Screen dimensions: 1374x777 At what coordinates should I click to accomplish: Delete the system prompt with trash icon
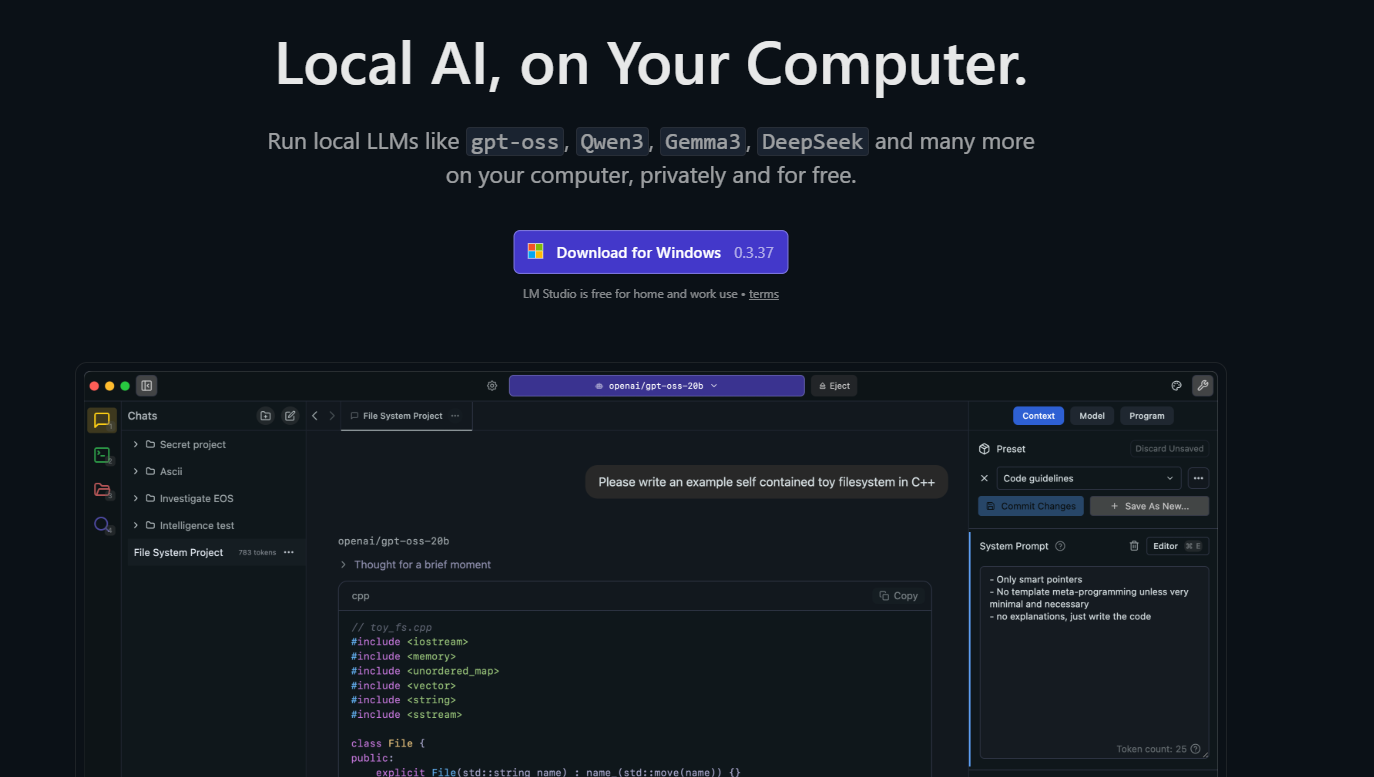[1134, 546]
